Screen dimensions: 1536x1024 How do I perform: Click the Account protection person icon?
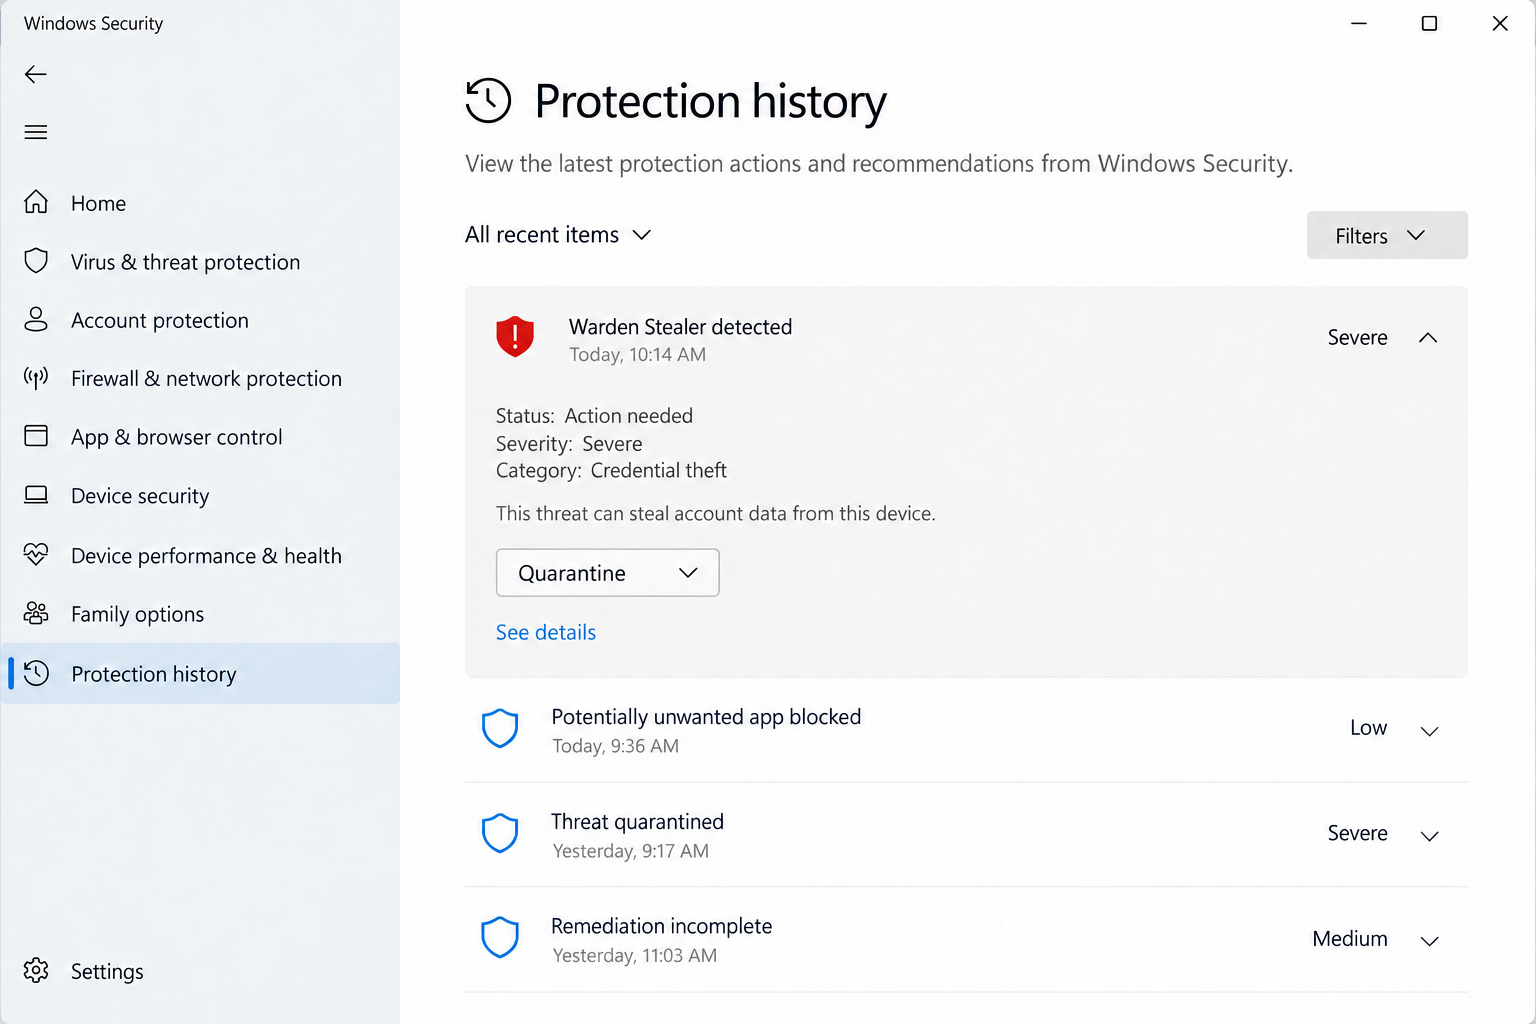[36, 320]
